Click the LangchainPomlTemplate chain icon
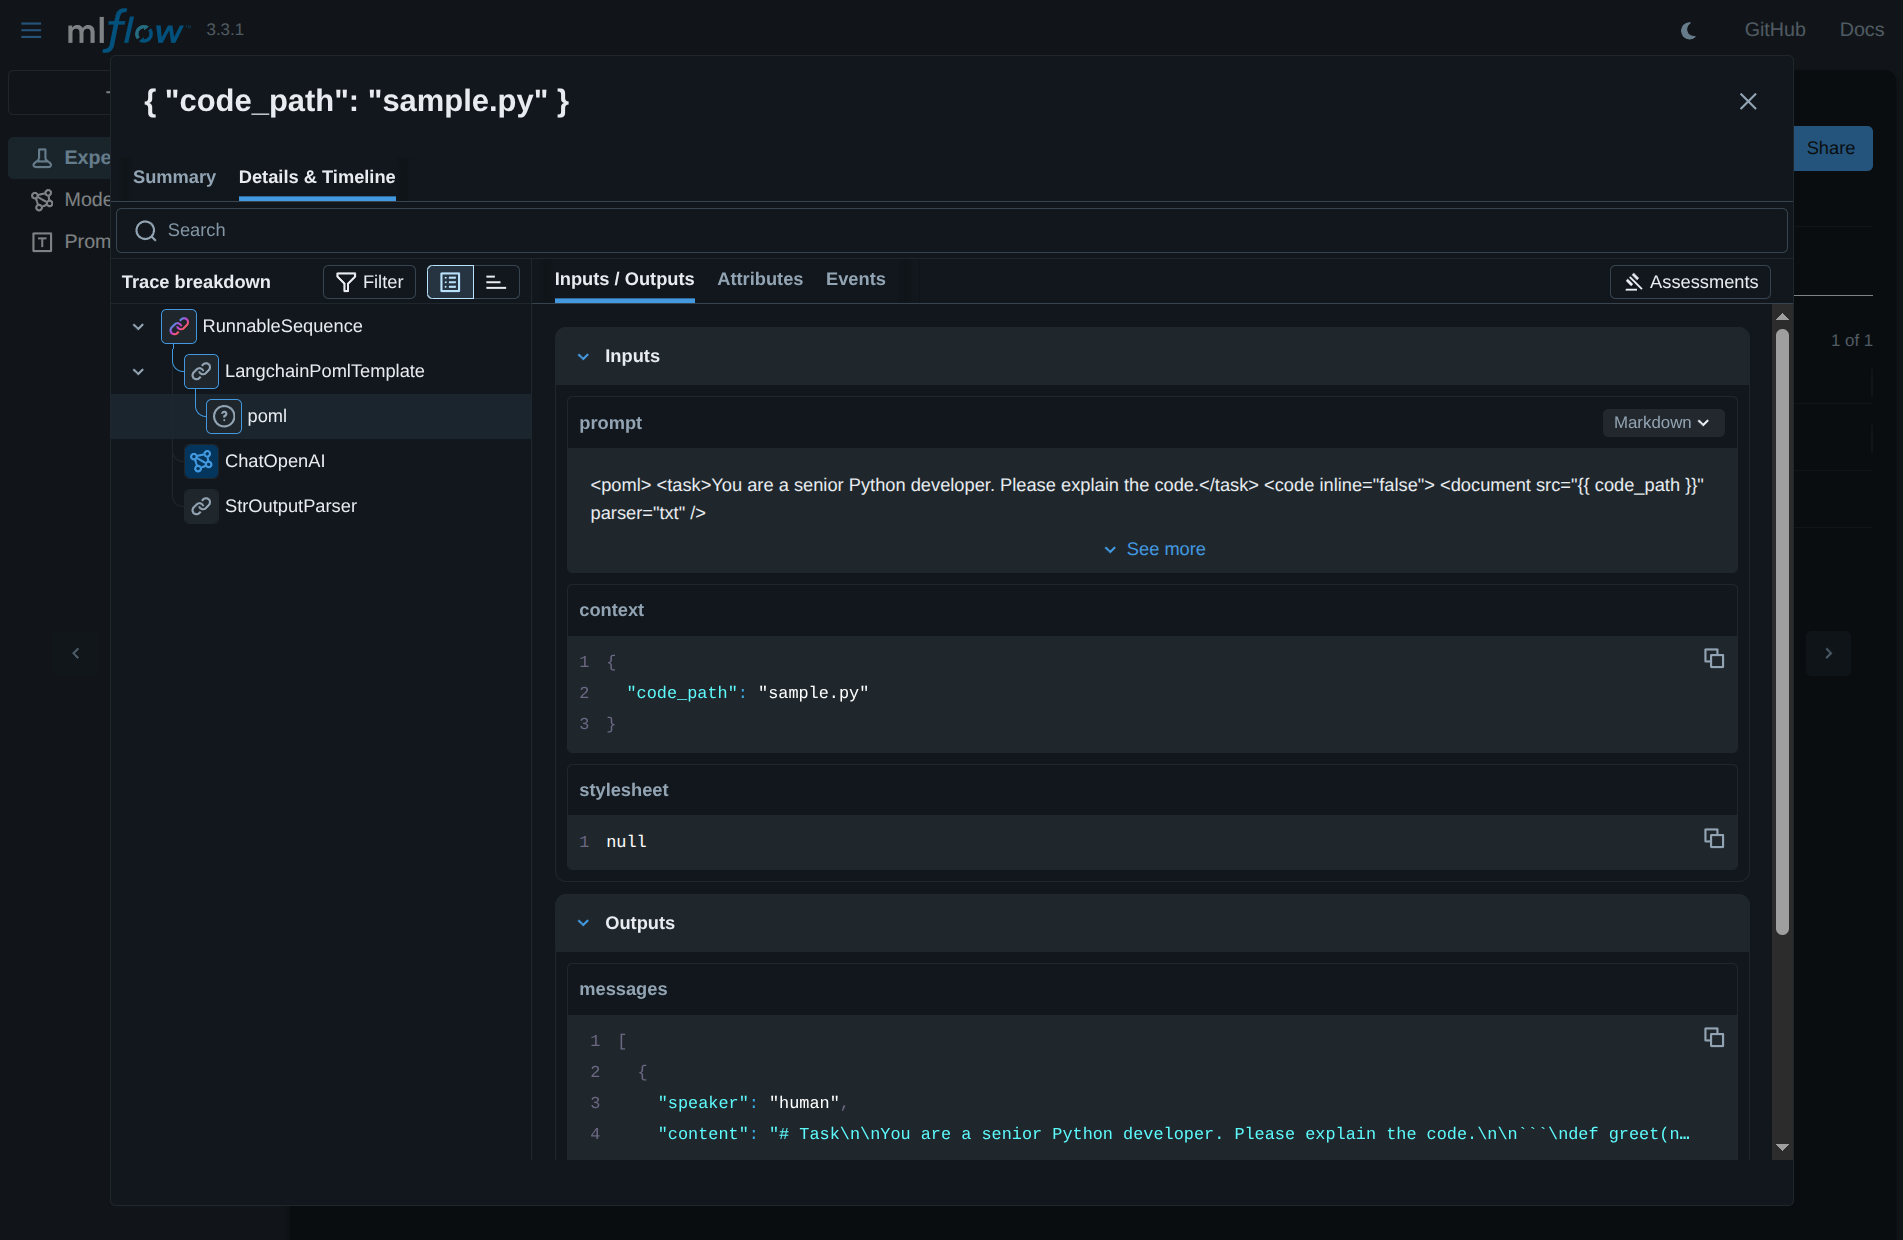The width and height of the screenshot is (1903, 1240). (201, 372)
